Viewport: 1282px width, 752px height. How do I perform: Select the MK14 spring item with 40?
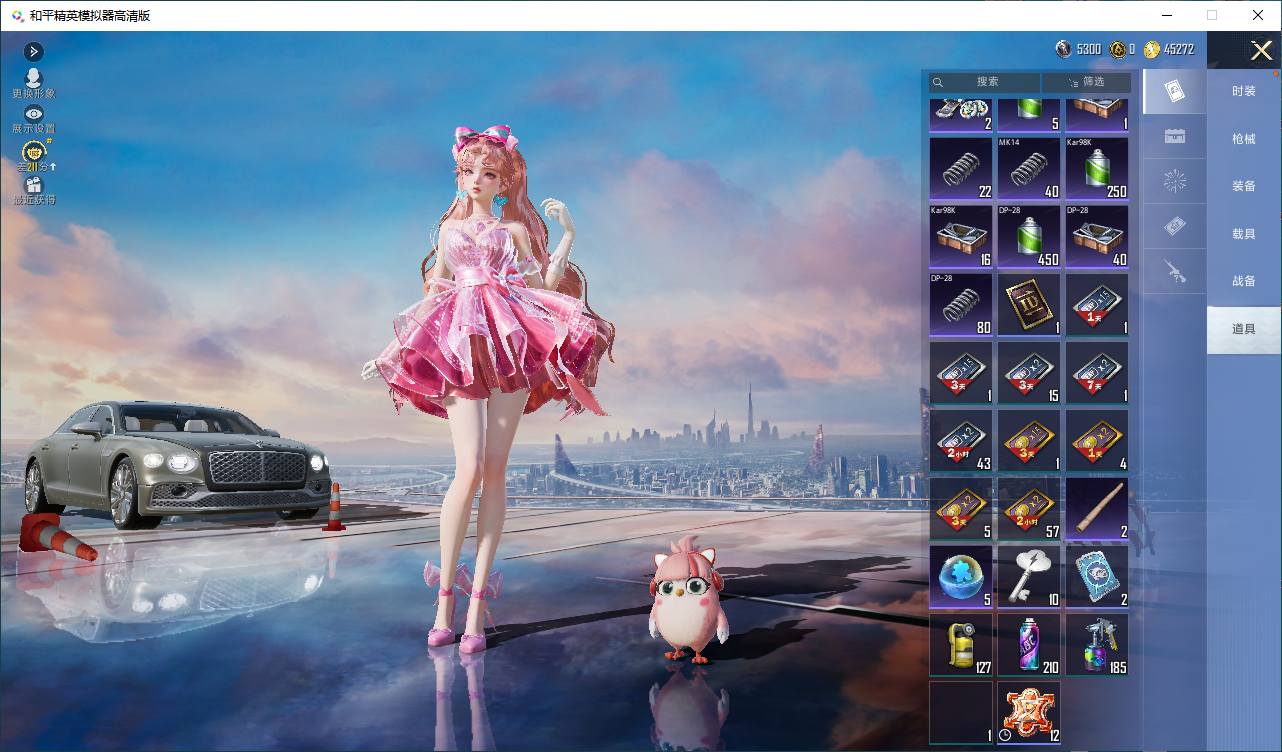[1029, 169]
